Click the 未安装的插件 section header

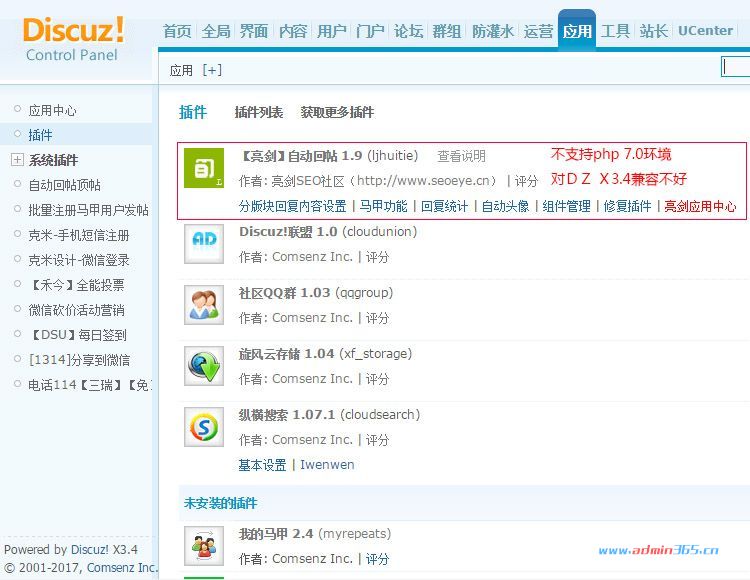(x=221, y=503)
